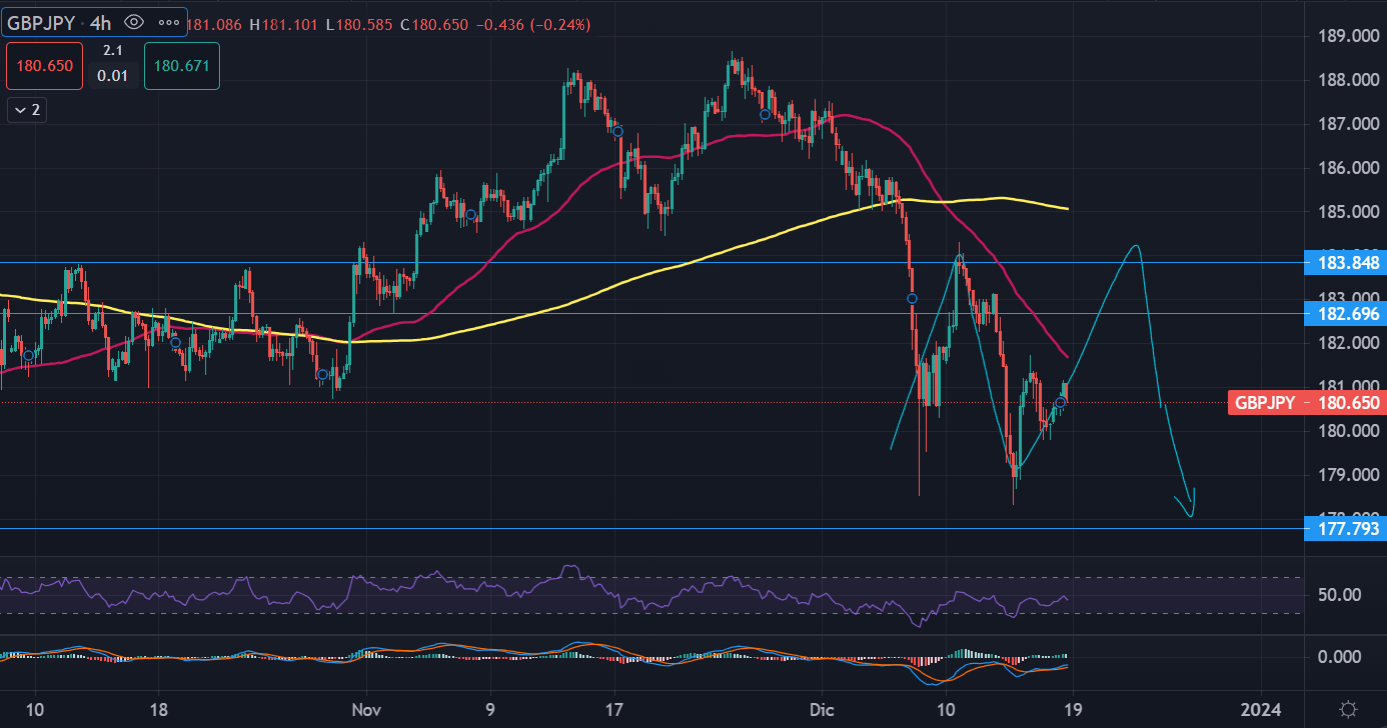Click the 182.696 price label on axis
The width and height of the screenshot is (1387, 728).
(x=1346, y=314)
